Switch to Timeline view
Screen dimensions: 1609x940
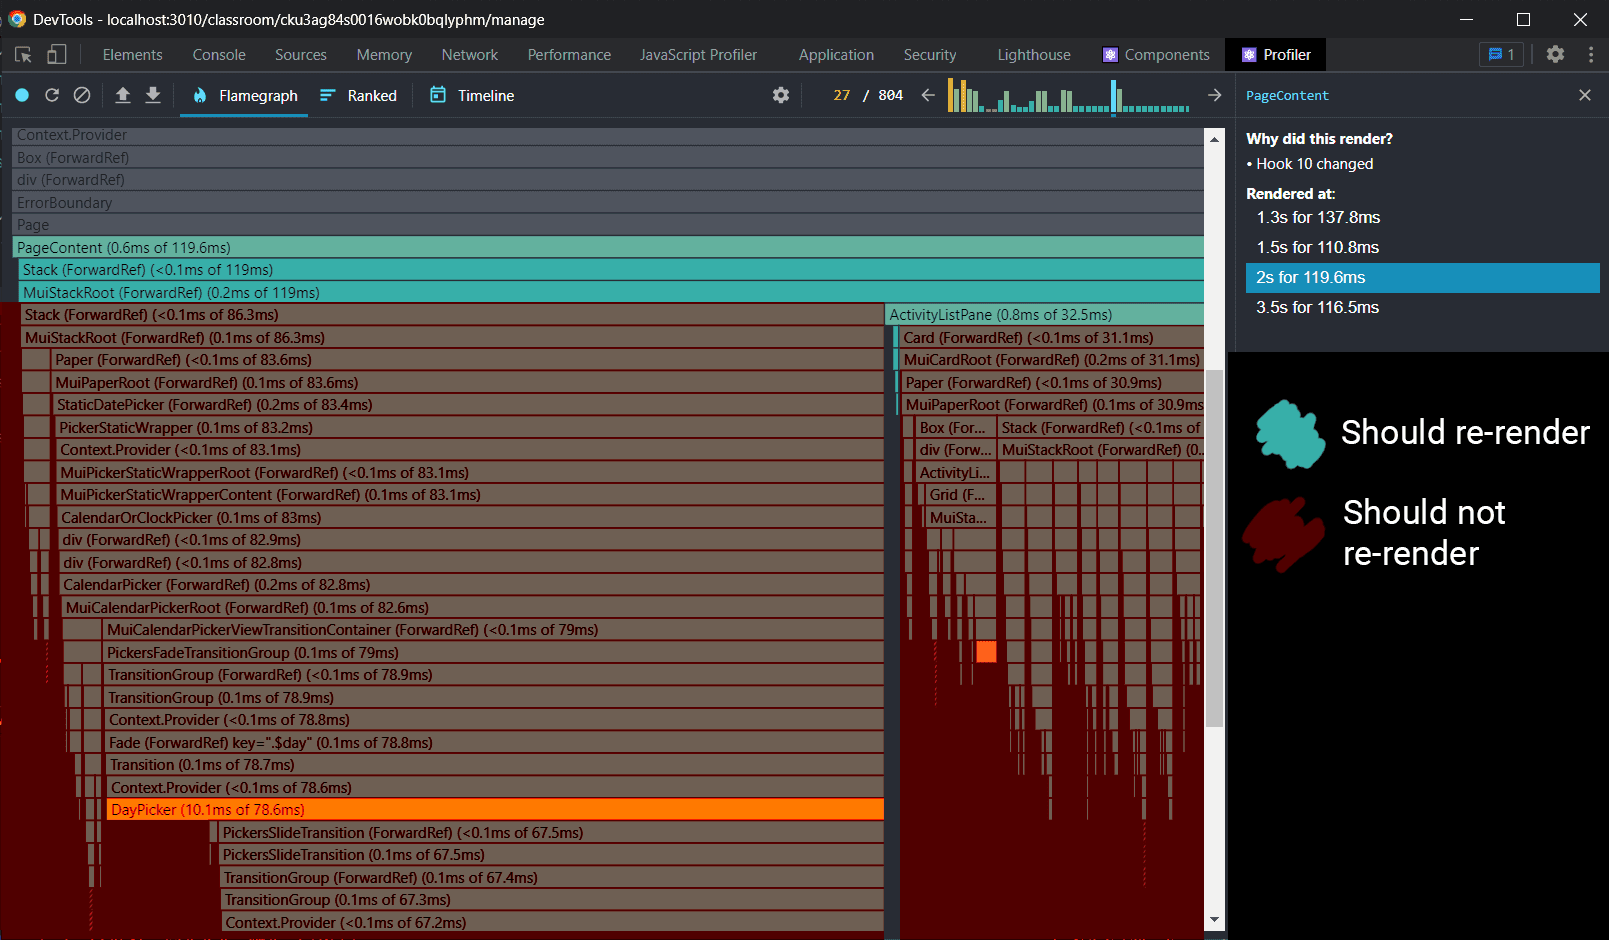pyautogui.click(x=472, y=95)
